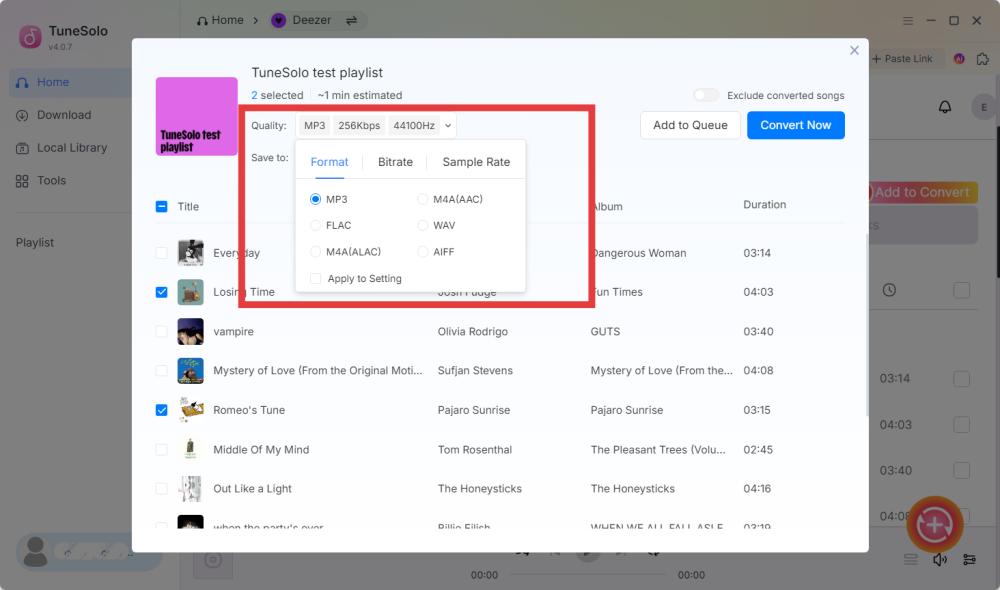The image size is (1000, 590).
Task: Click the 256Kbps quality chip
Action: click(x=359, y=126)
